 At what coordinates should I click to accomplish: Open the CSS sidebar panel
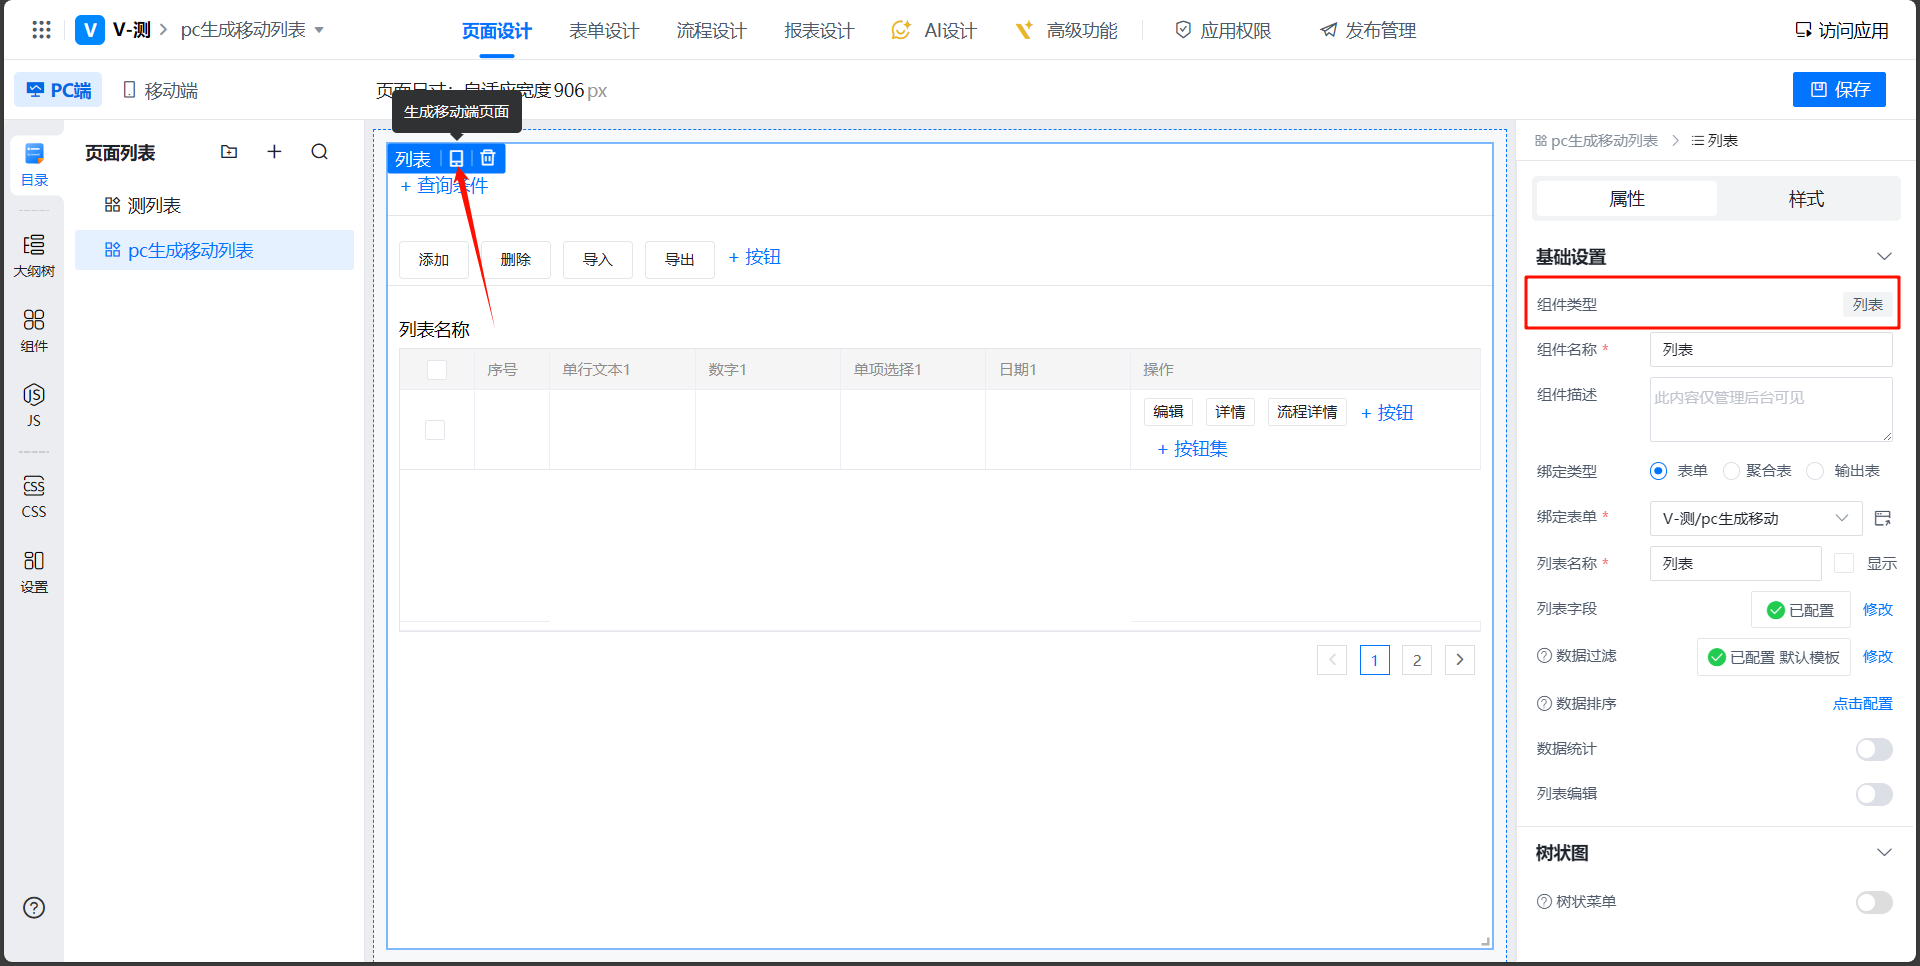click(x=34, y=496)
